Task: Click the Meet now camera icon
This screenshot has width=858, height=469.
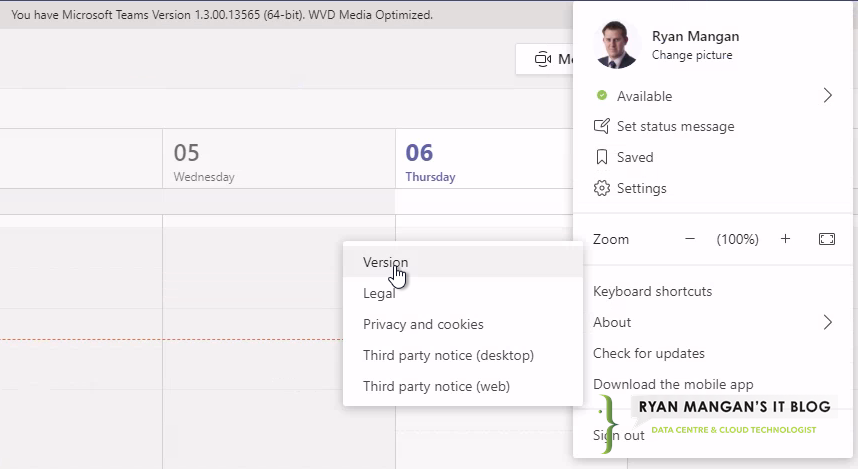Action: (542, 59)
